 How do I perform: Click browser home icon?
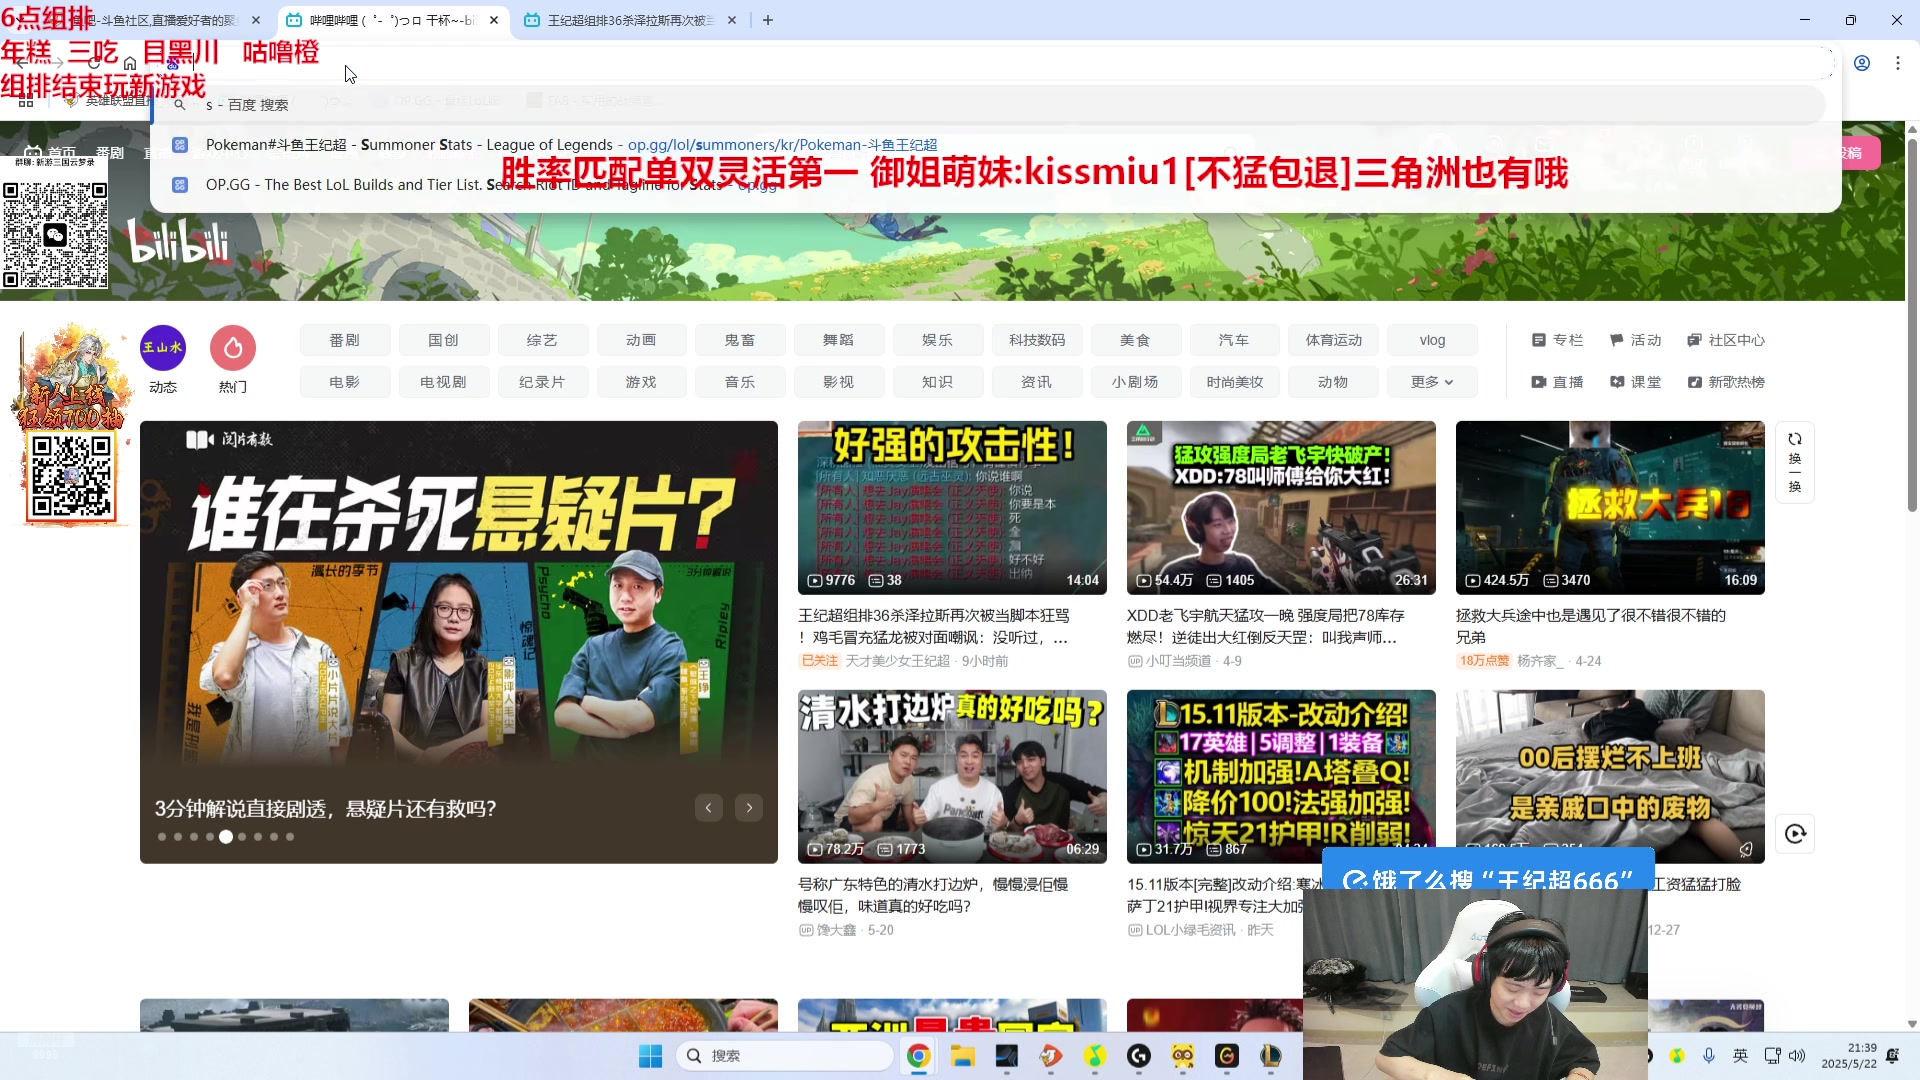[x=130, y=63]
